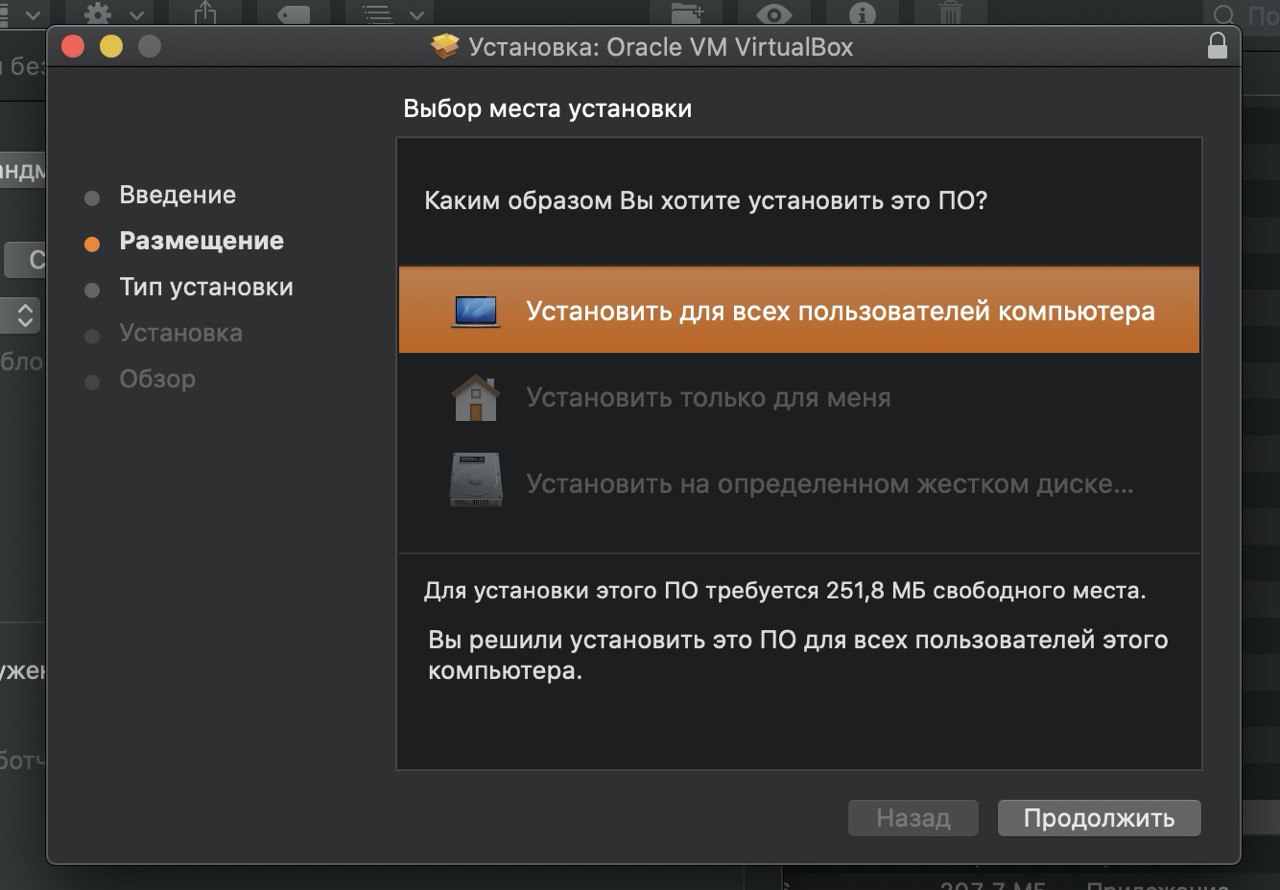Click question Каким образом Вы хотите установить
Viewport: 1280px width, 890px height.
coord(706,200)
